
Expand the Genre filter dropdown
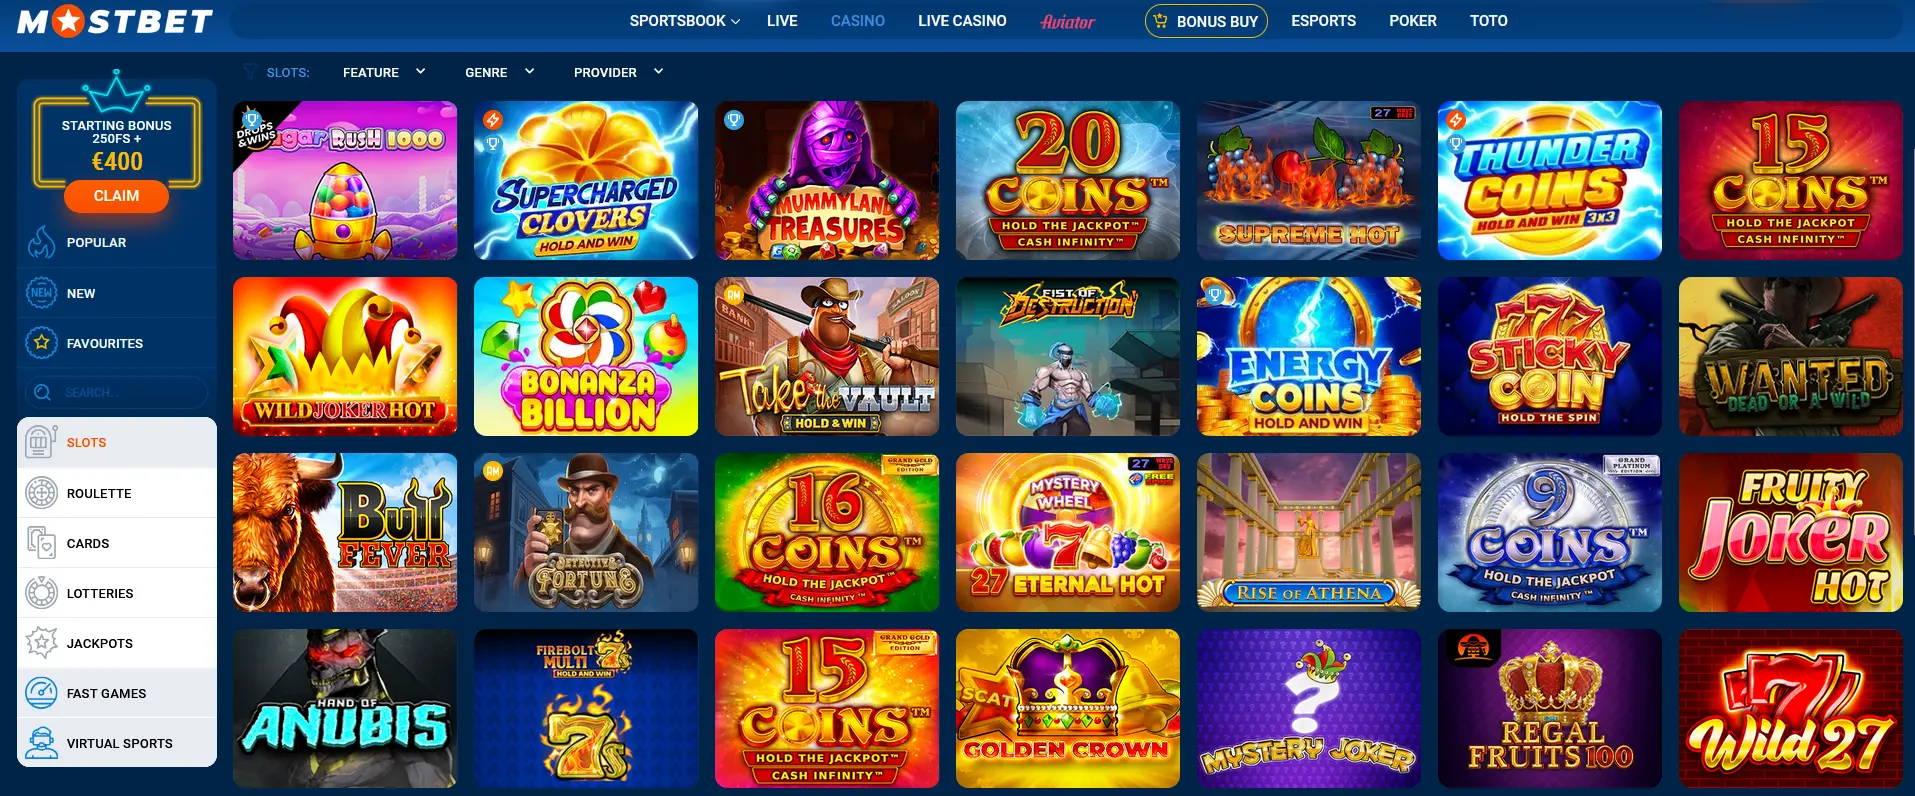[x=499, y=72]
